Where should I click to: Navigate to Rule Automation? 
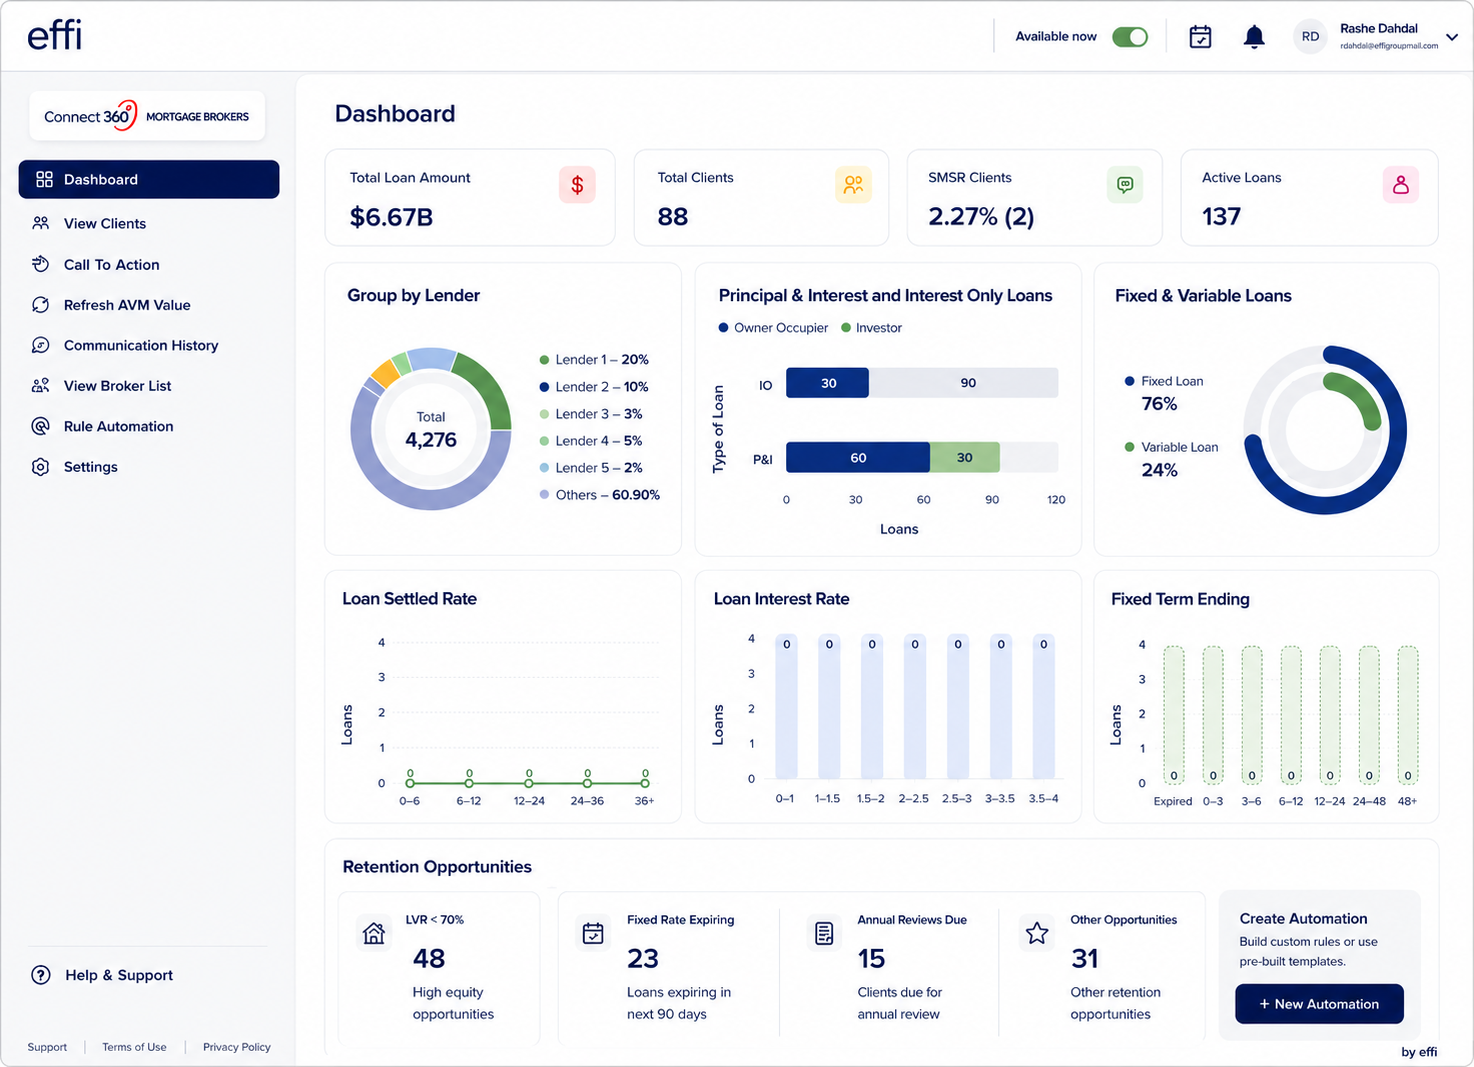click(x=149, y=426)
